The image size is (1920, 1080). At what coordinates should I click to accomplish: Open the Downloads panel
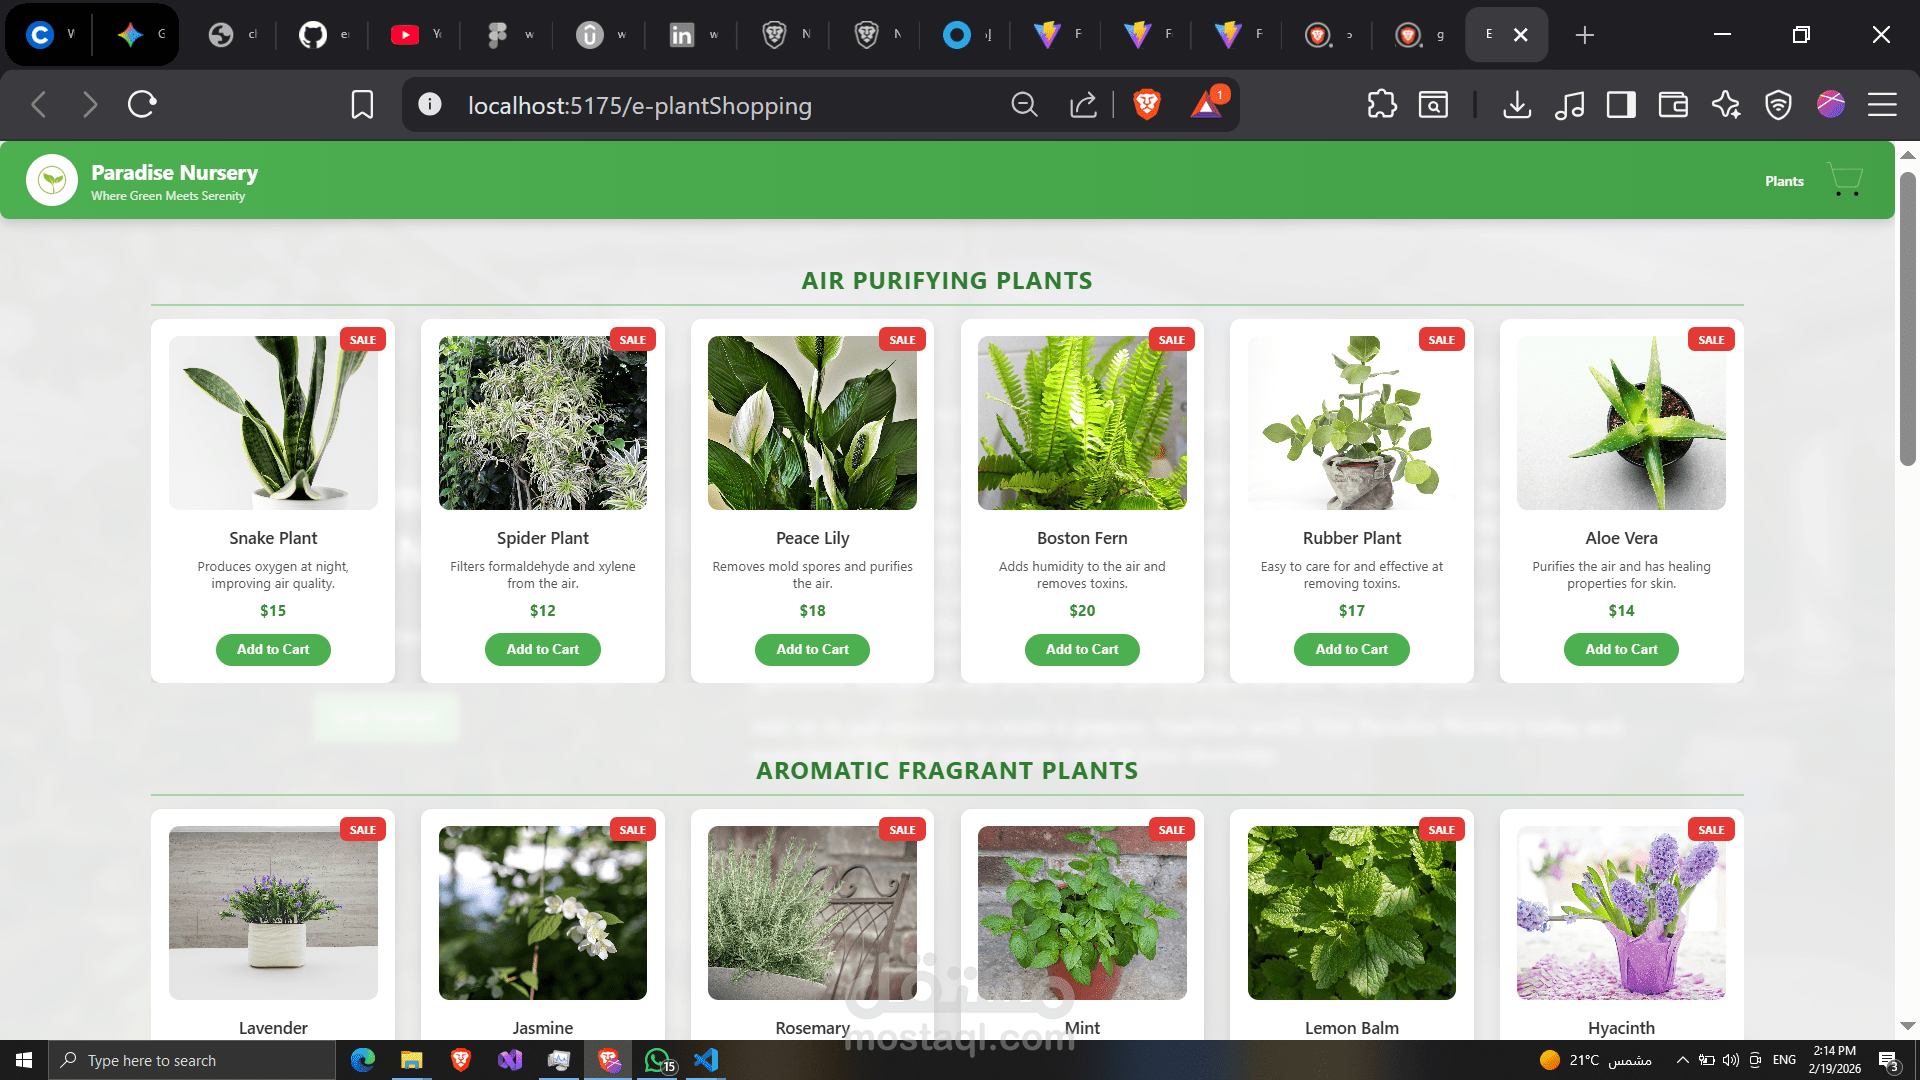[1518, 104]
